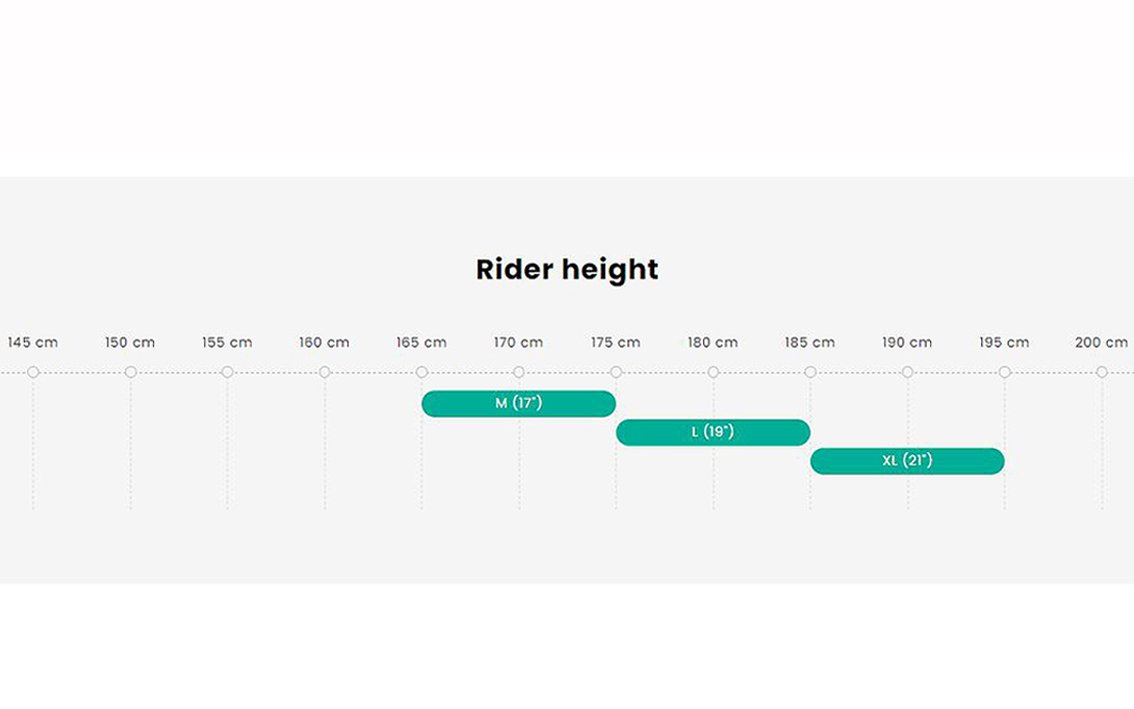Select the L (19") size bar
The image size is (1134, 709).
coord(713,433)
